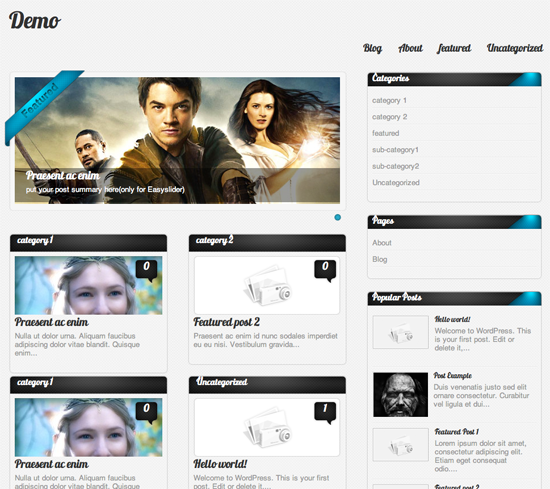
Task: Click the Demo site logo
Action: 34,21
